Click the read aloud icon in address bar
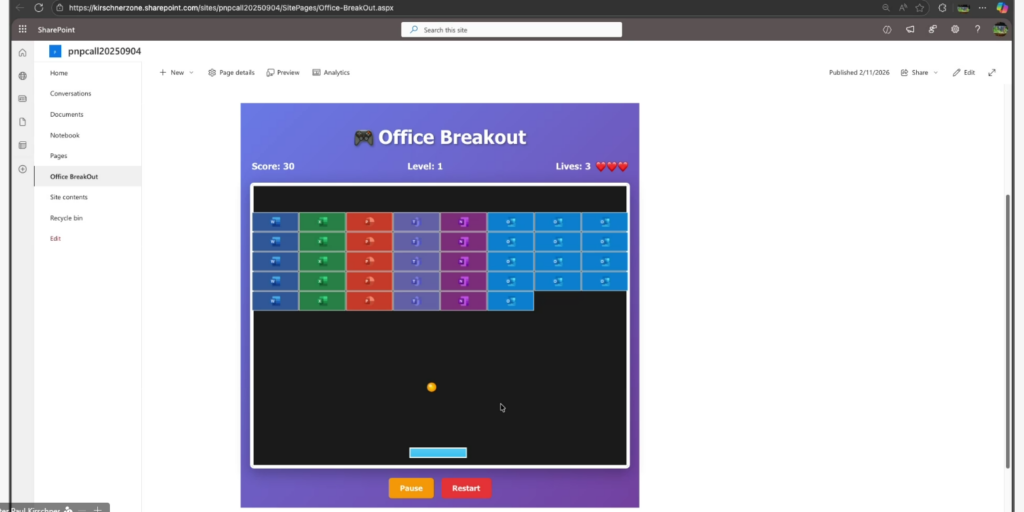This screenshot has height=512, width=1024. (903, 8)
